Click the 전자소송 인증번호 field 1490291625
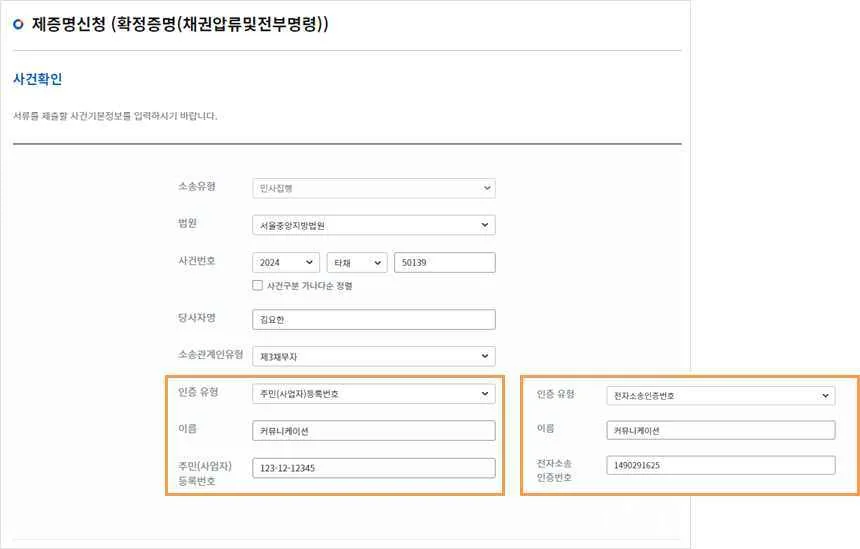Viewport: 860px width, 549px height. click(x=721, y=465)
